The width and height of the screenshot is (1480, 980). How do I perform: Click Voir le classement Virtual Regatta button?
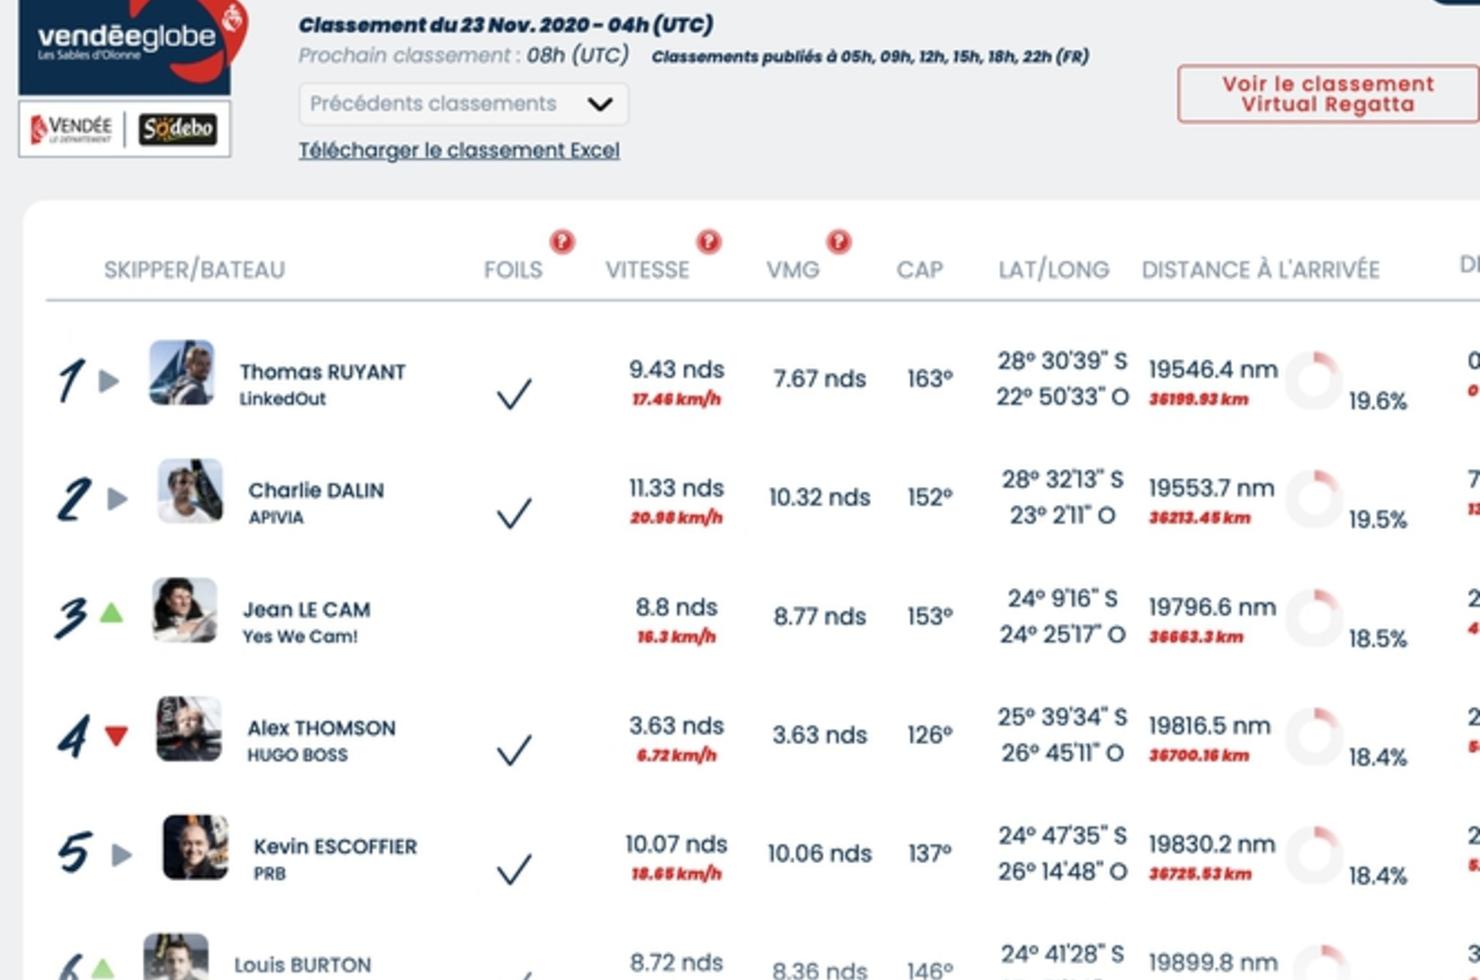(1328, 94)
